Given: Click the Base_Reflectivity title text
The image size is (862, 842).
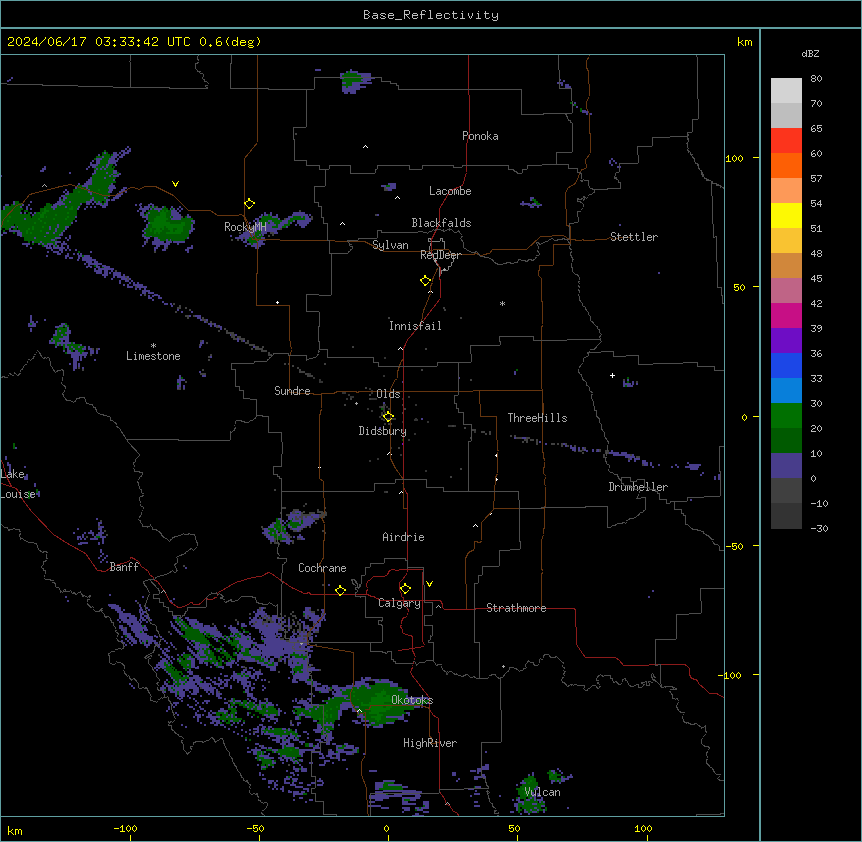Looking at the screenshot, I should (431, 15).
